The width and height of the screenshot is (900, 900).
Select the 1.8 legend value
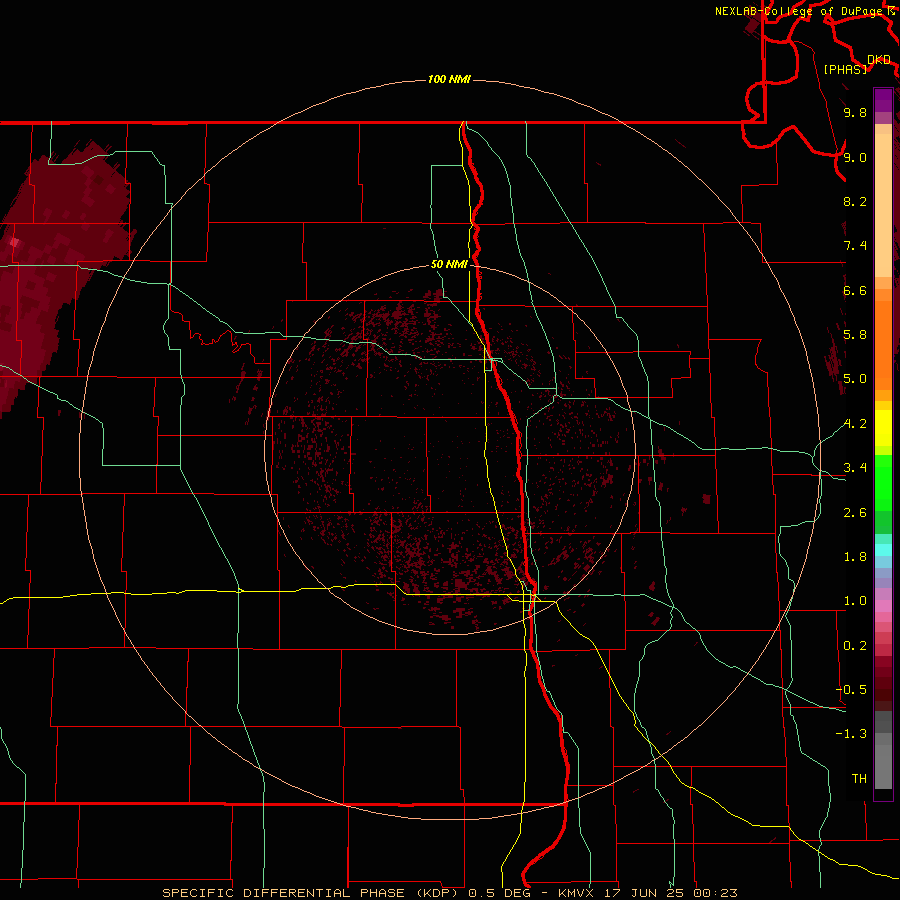[x=855, y=557]
